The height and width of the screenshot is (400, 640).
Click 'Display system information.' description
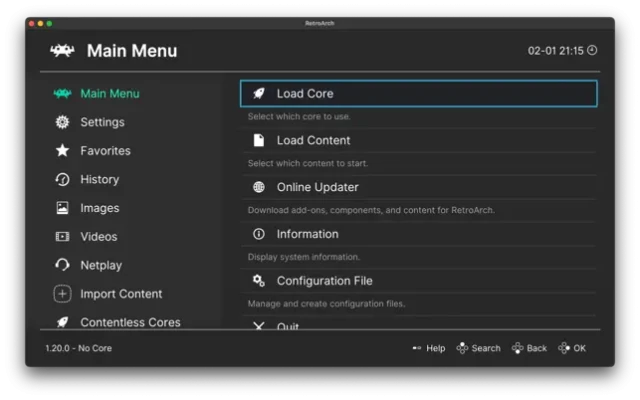tap(304, 257)
